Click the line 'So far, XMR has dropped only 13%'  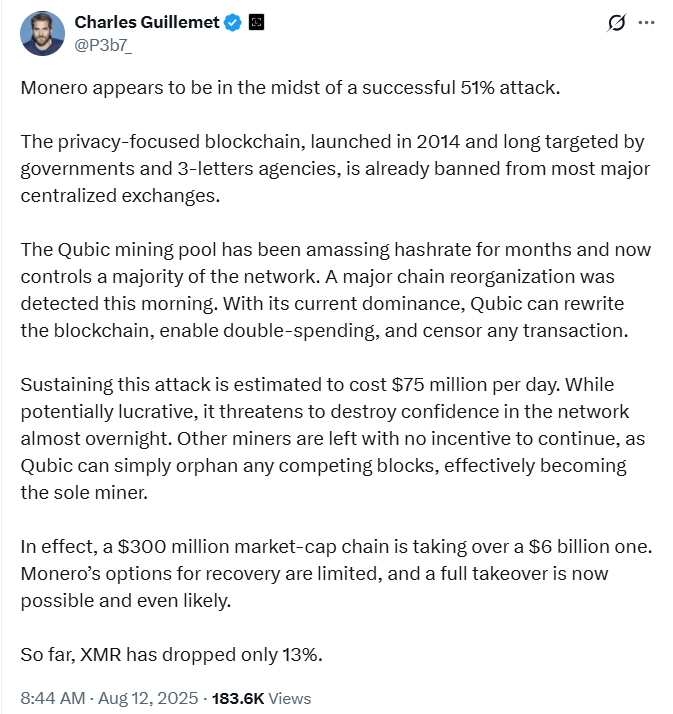pos(172,655)
